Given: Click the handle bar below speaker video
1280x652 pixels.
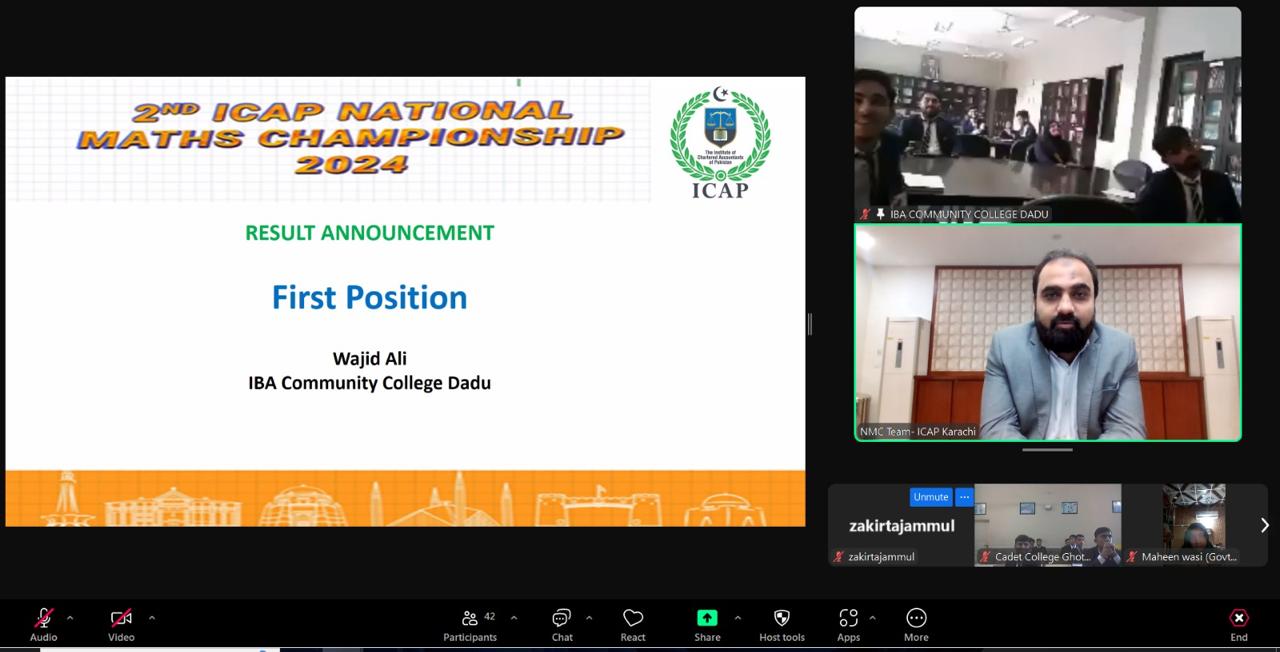Looking at the screenshot, I should pyautogui.click(x=1047, y=450).
